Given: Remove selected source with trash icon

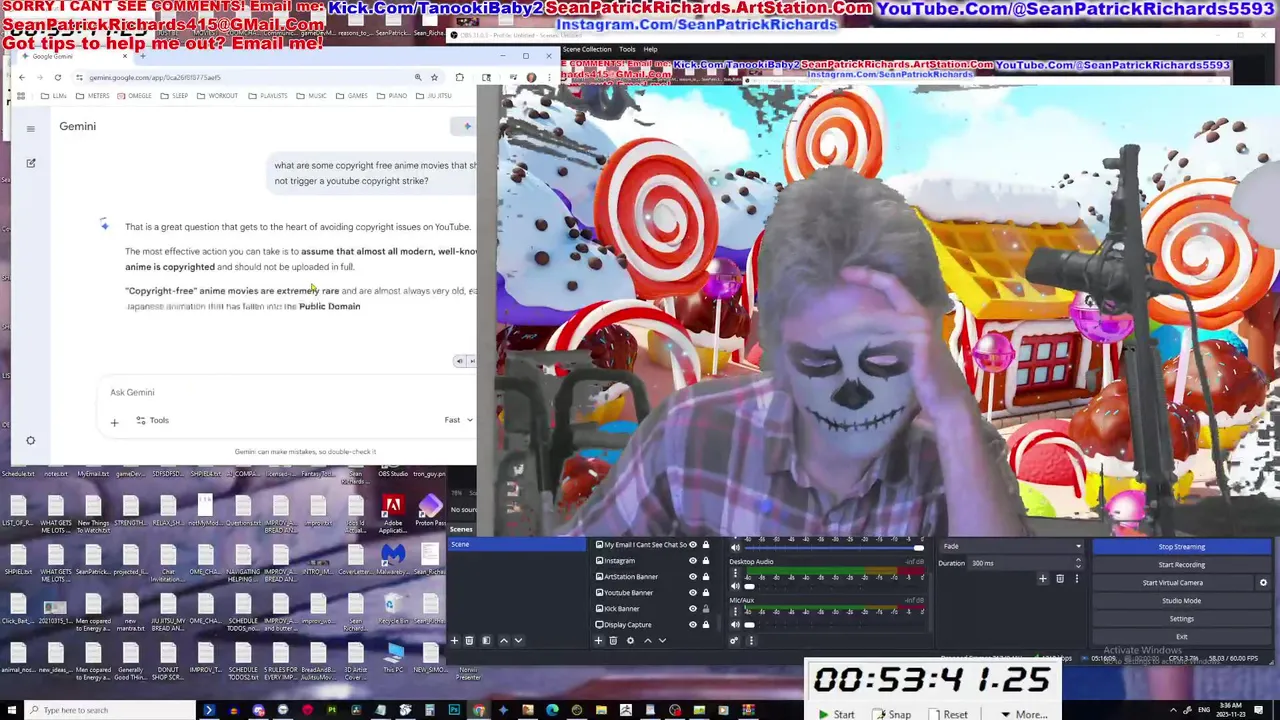Looking at the screenshot, I should click(x=614, y=641).
